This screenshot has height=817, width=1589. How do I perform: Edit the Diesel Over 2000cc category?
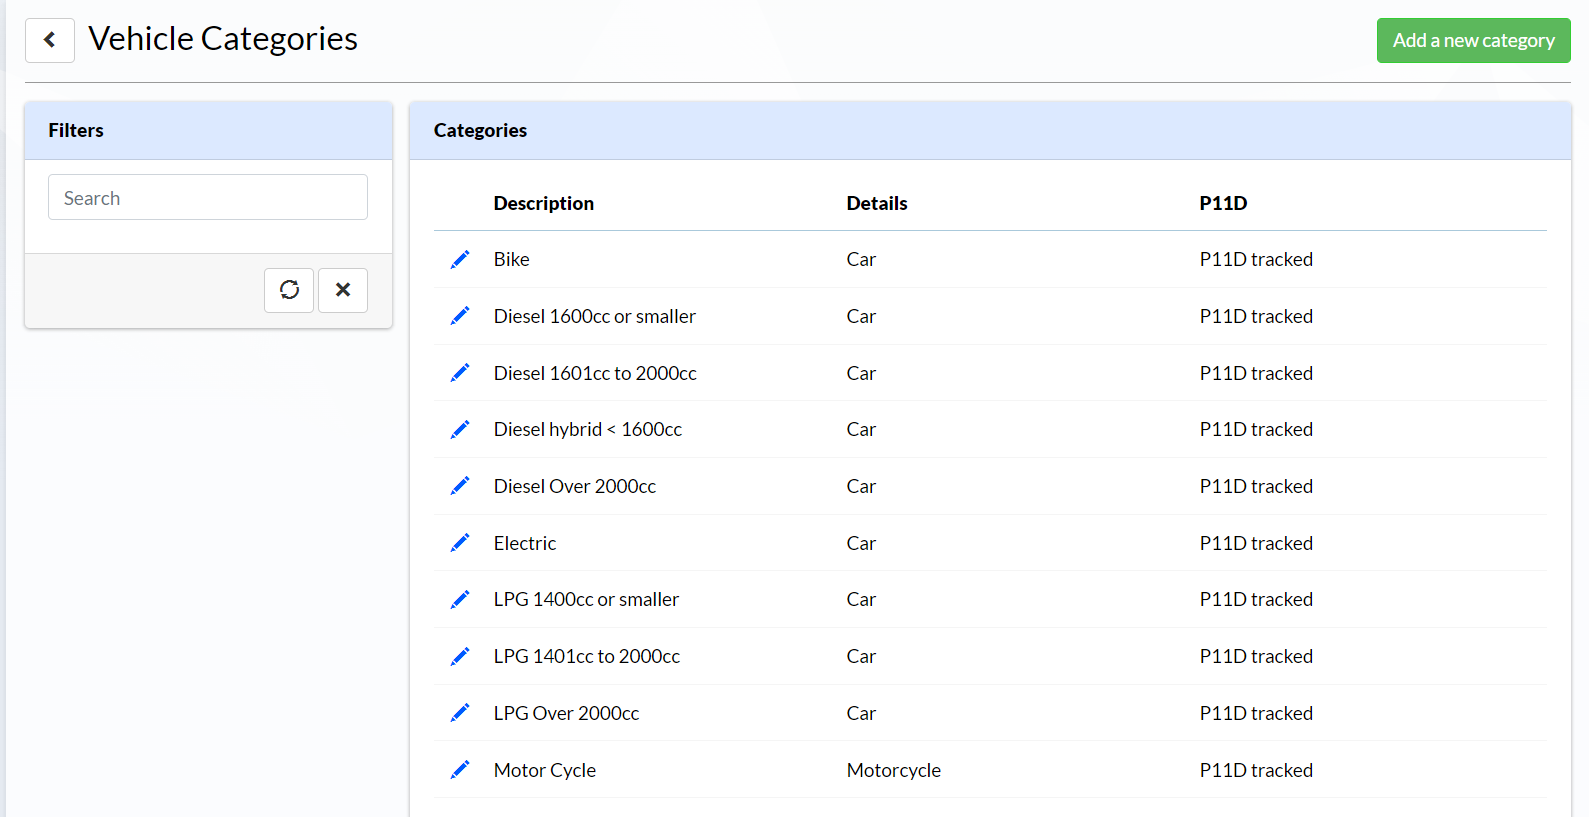pyautogui.click(x=460, y=486)
